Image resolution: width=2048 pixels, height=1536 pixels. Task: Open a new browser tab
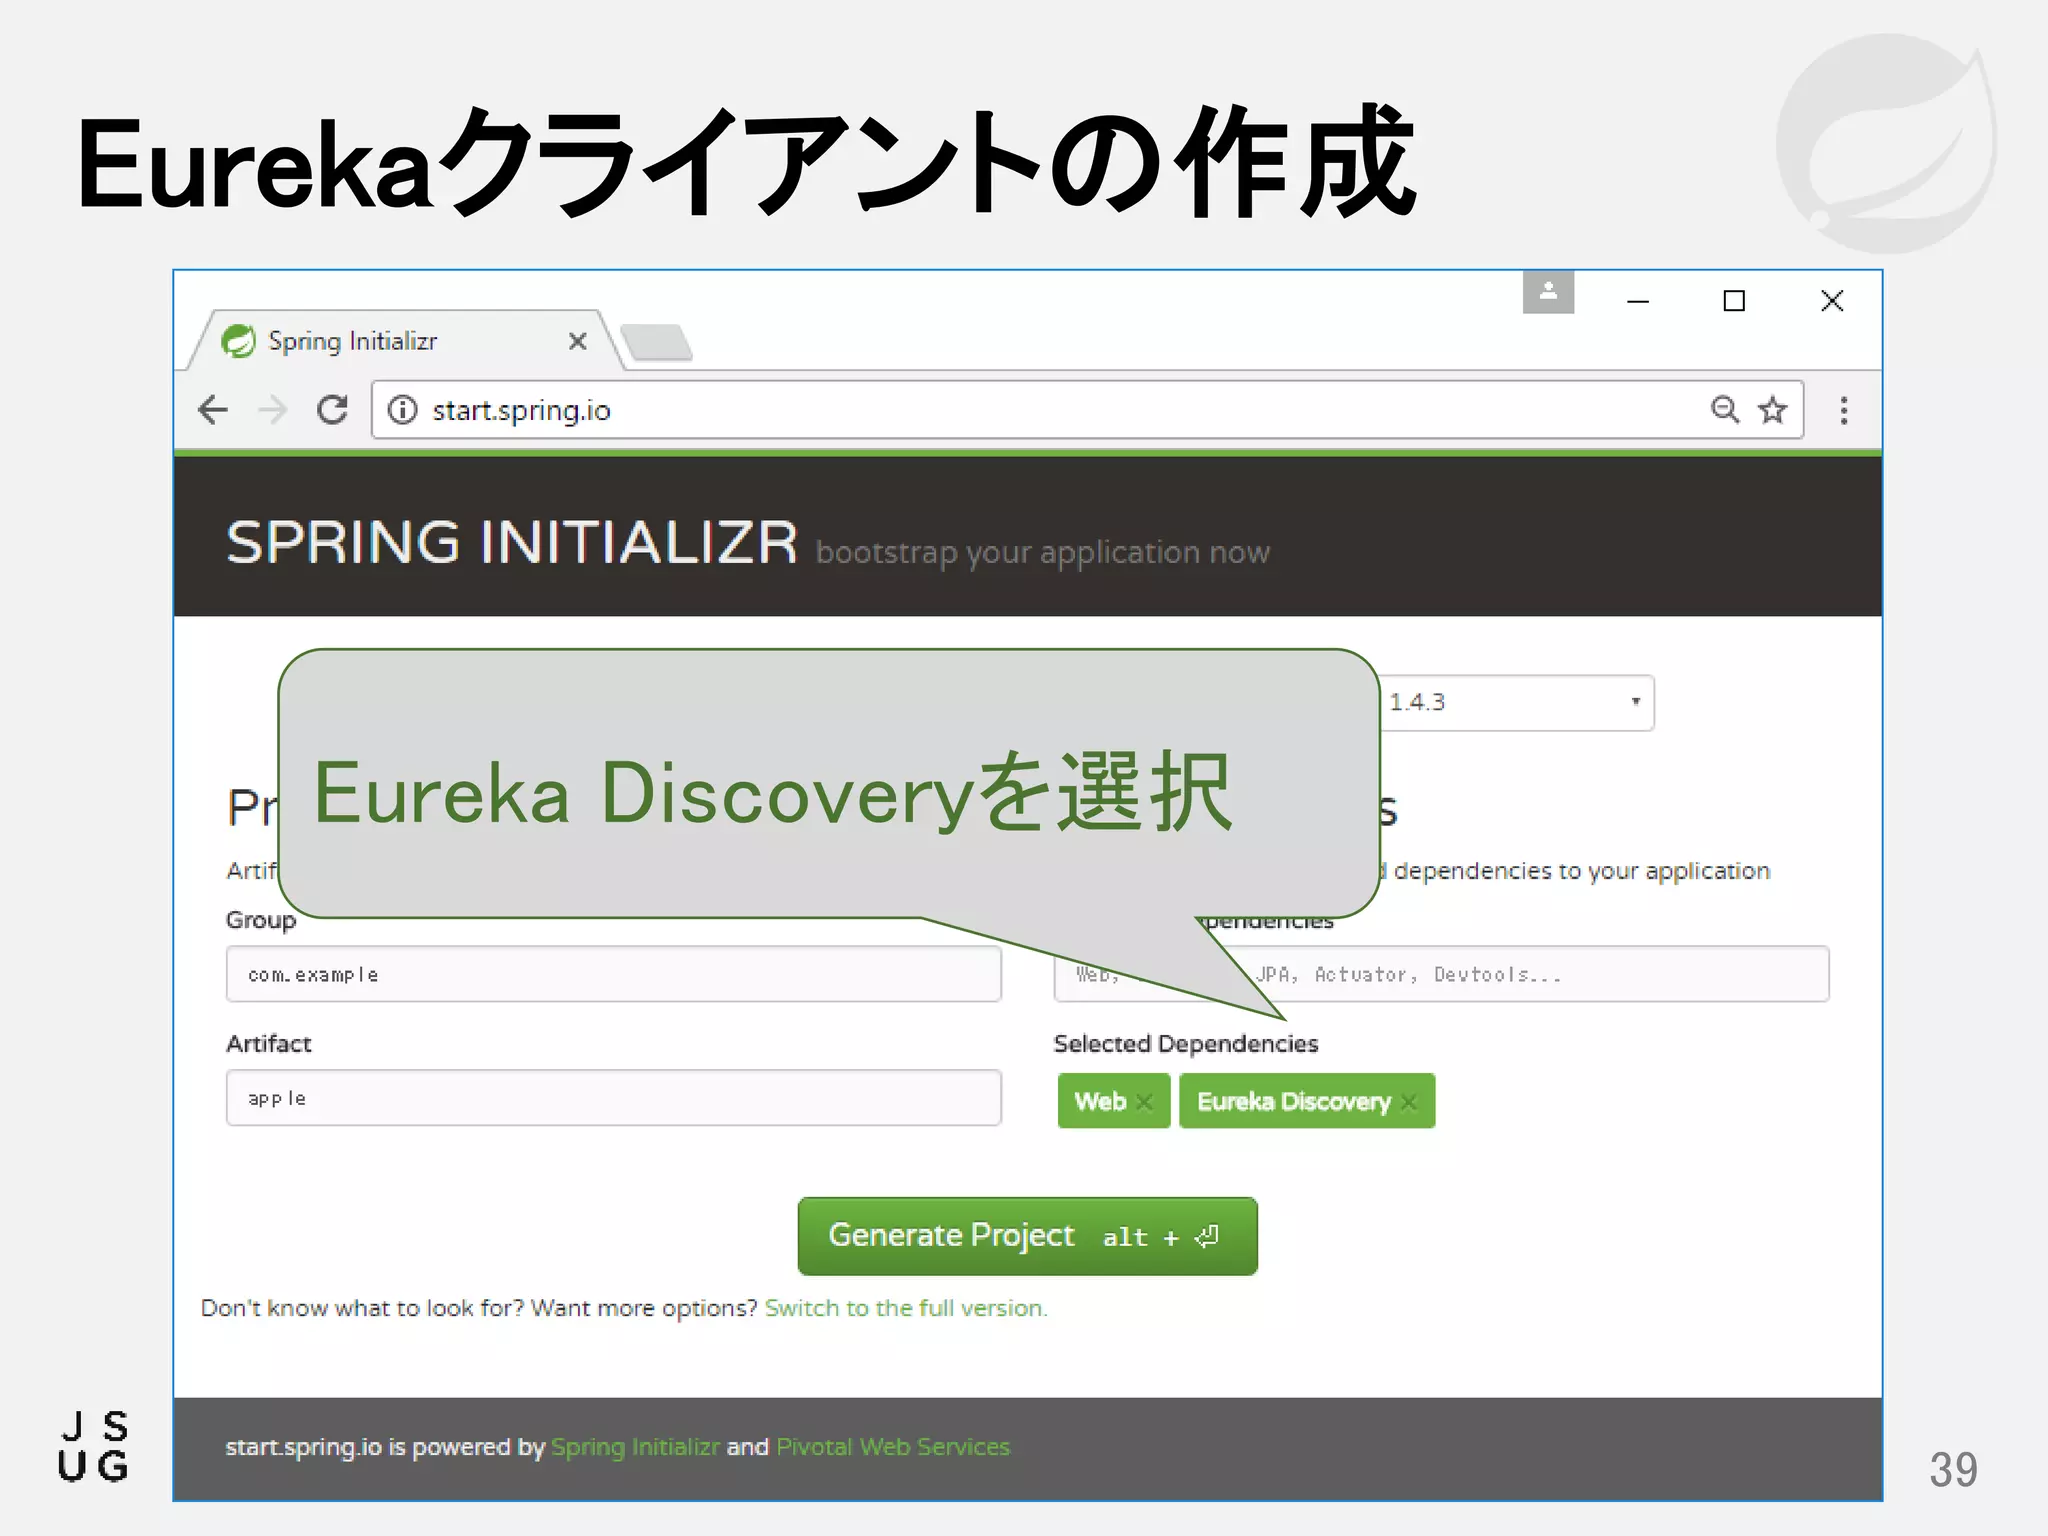pos(656,342)
